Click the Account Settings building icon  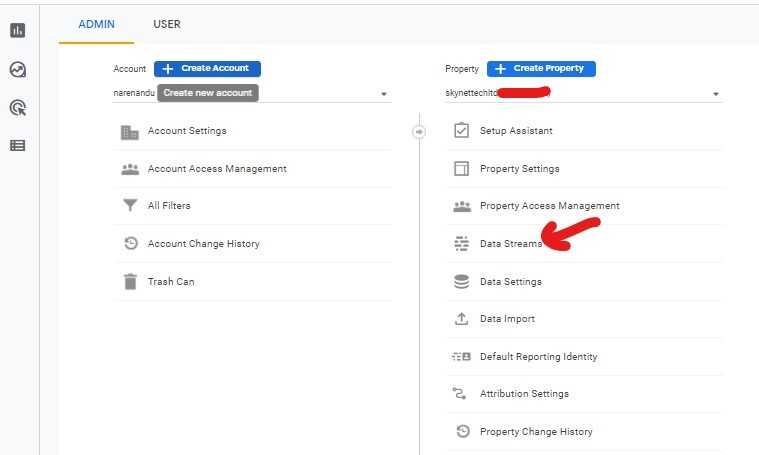[130, 132]
